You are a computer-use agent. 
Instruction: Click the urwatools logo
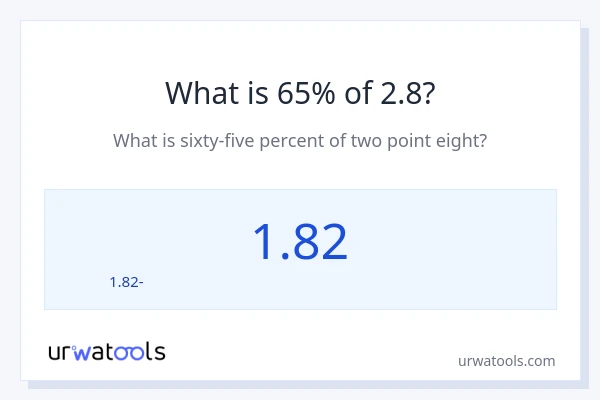pos(107,351)
